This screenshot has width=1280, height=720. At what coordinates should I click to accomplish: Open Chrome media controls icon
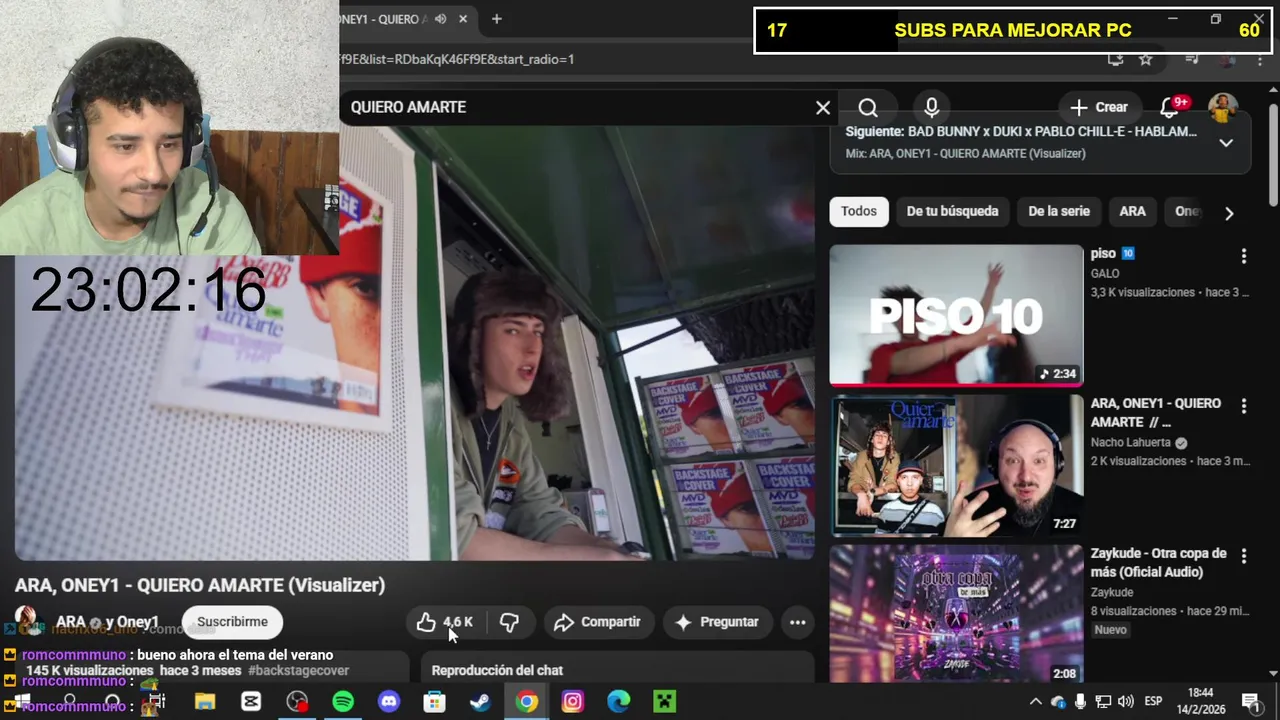[x=1191, y=59]
